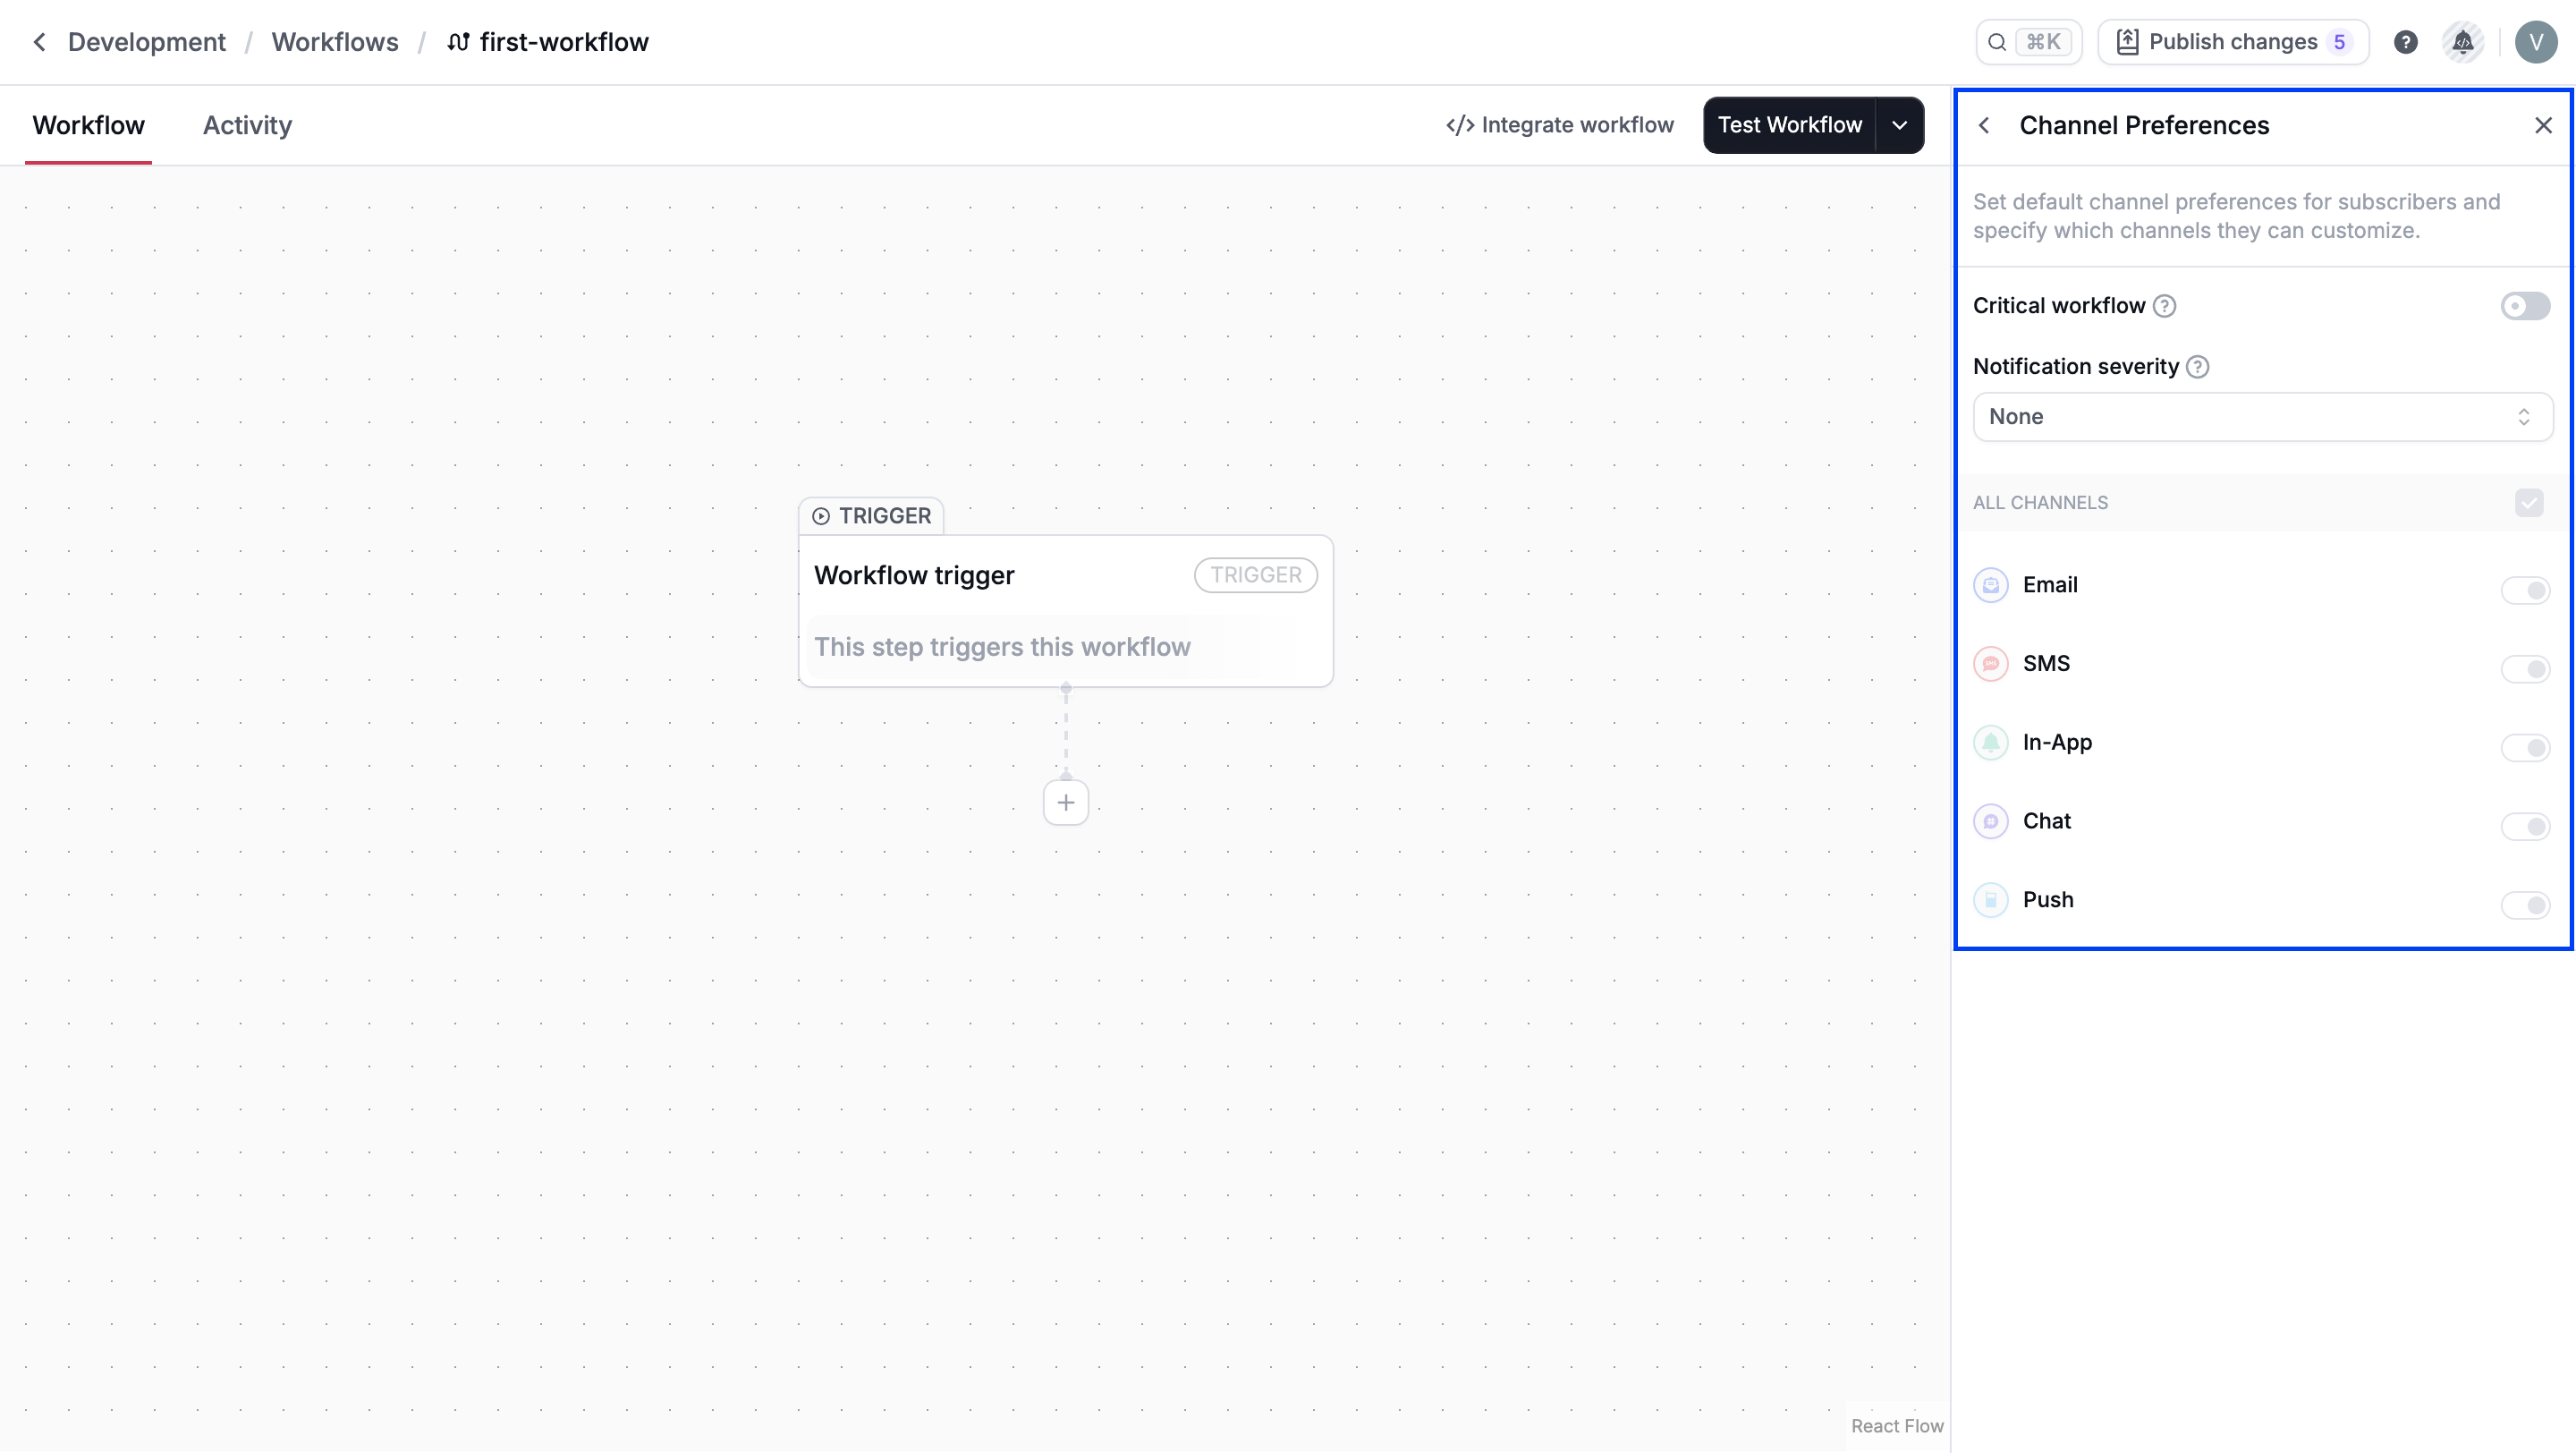Switch to the Activity tab

coord(247,125)
